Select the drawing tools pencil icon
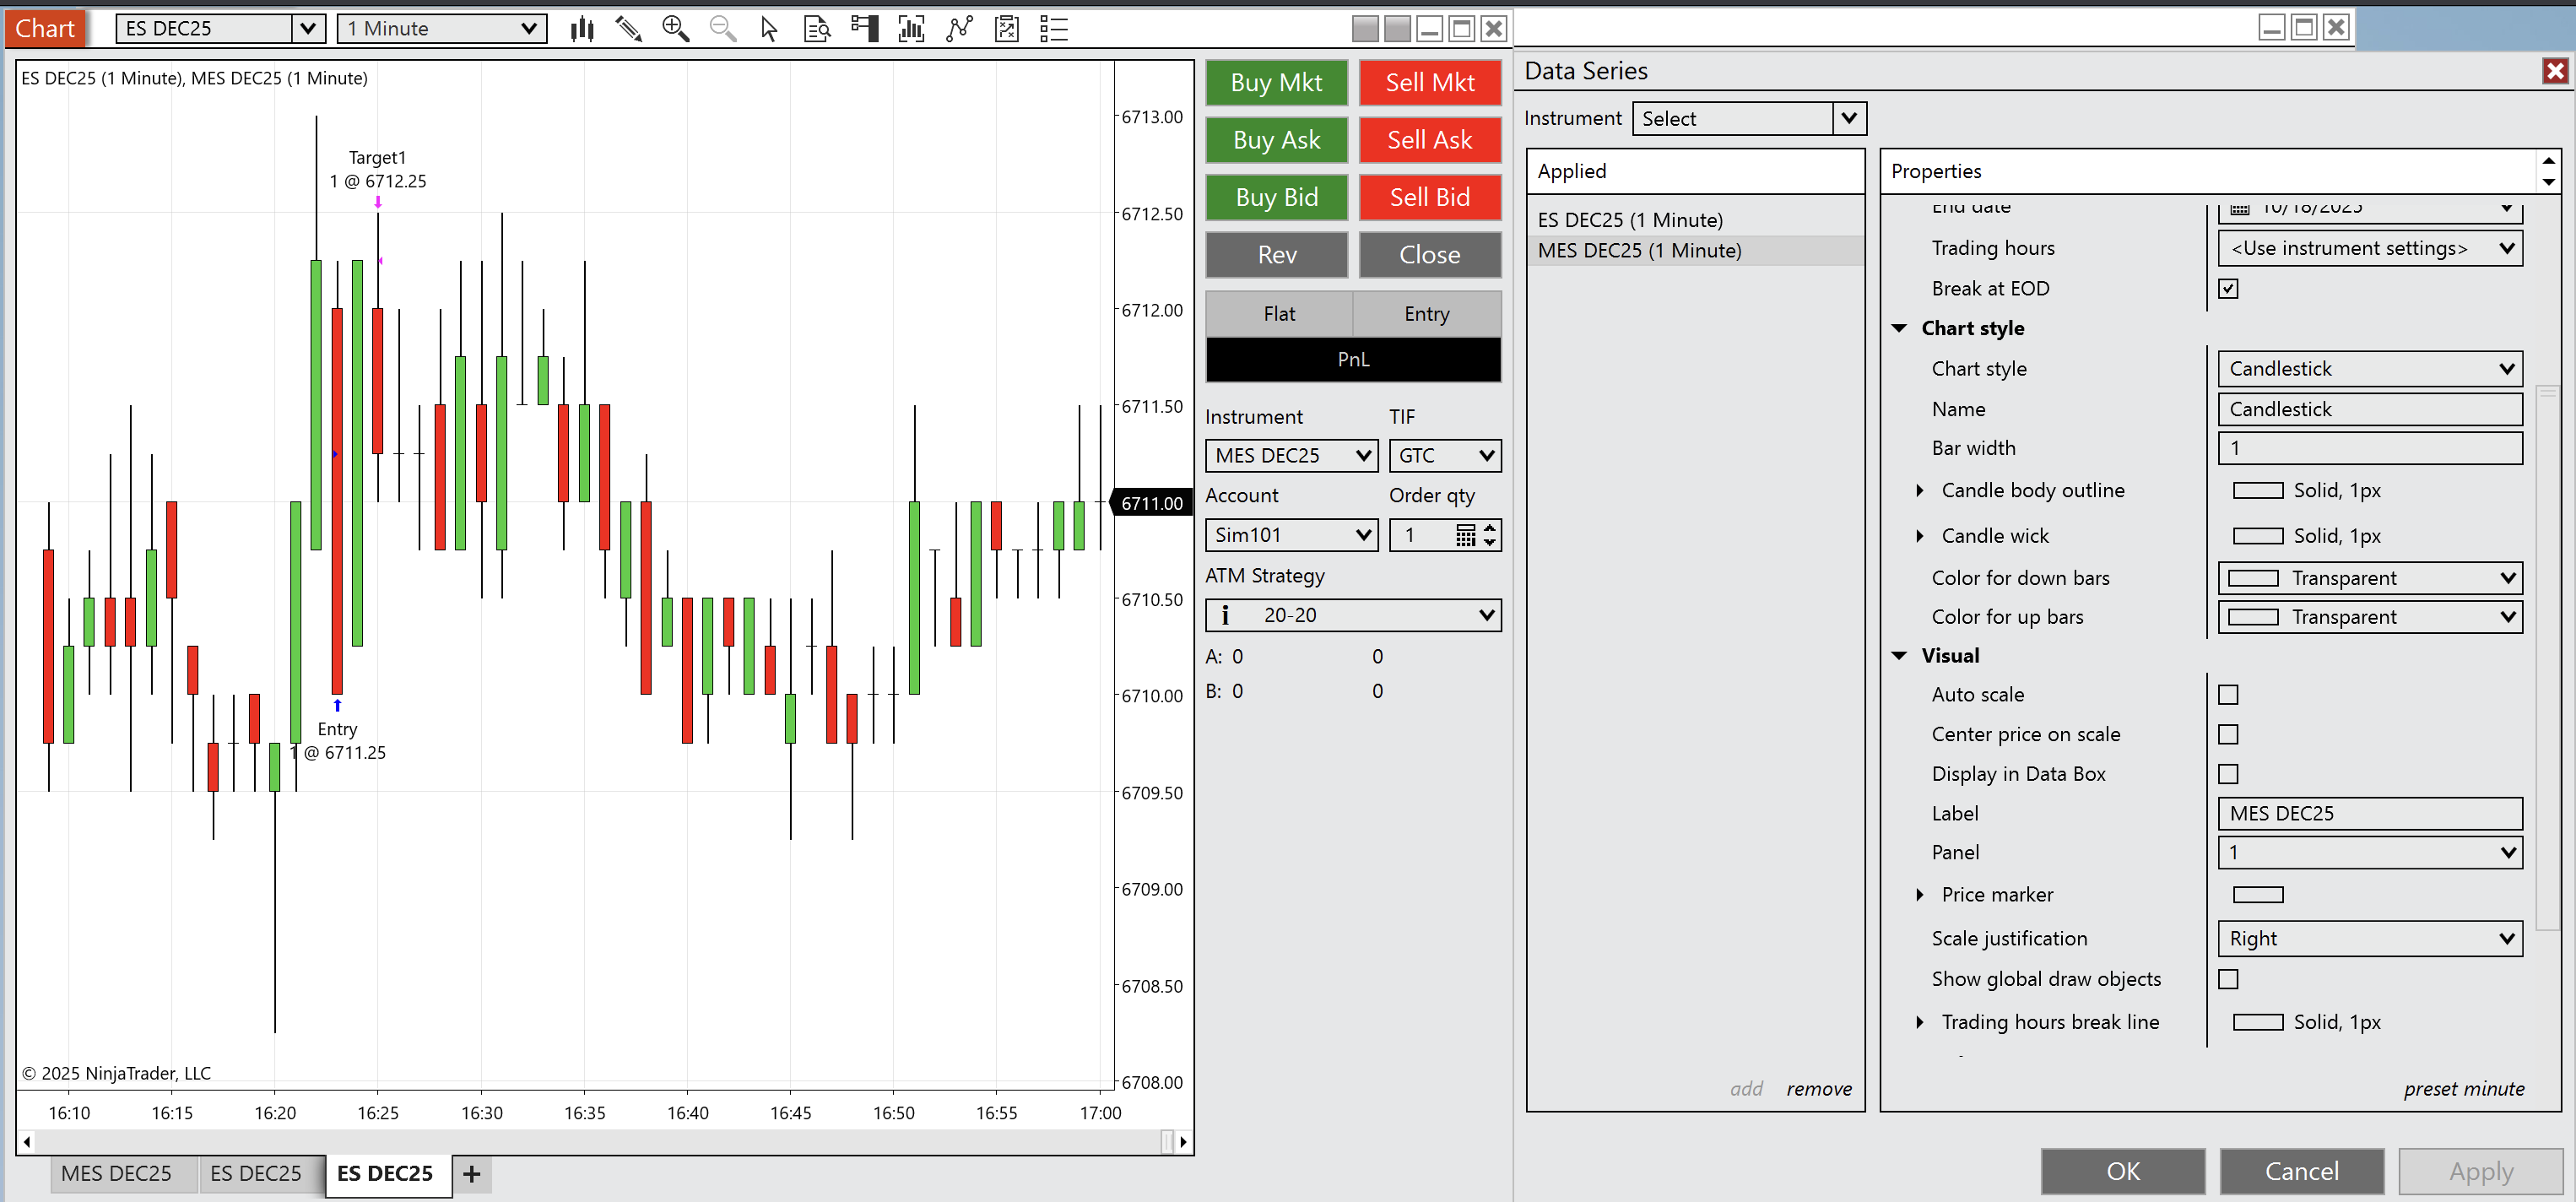Image resolution: width=2576 pixels, height=1202 pixels. tap(628, 29)
